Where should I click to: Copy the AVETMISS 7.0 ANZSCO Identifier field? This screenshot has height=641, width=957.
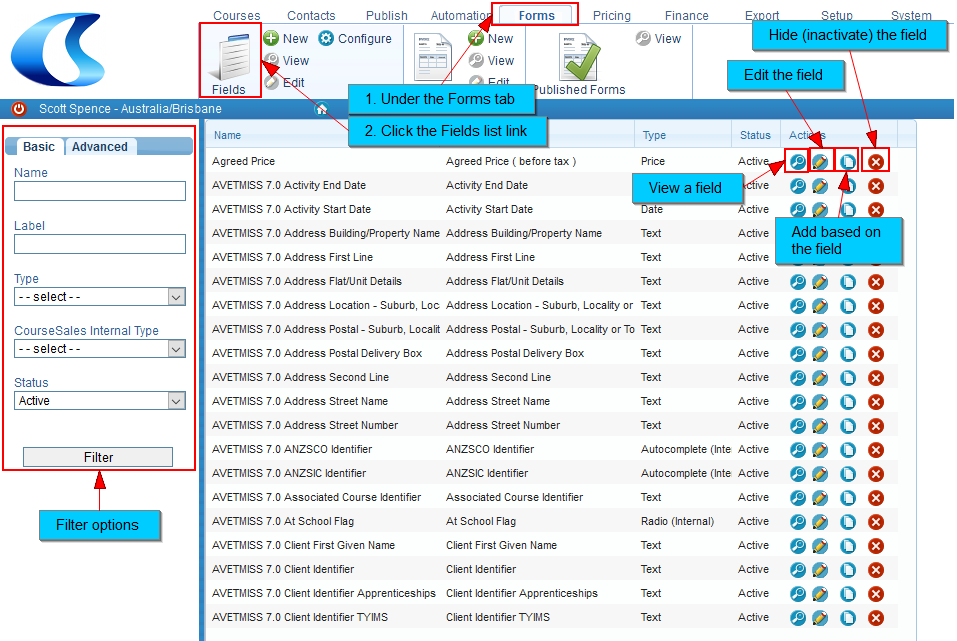pos(848,450)
